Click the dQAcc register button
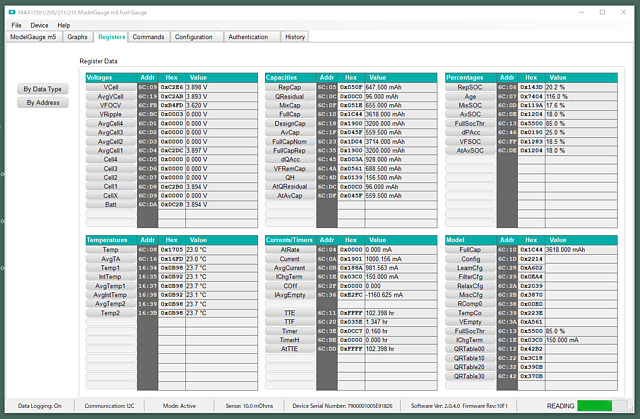 (290, 160)
